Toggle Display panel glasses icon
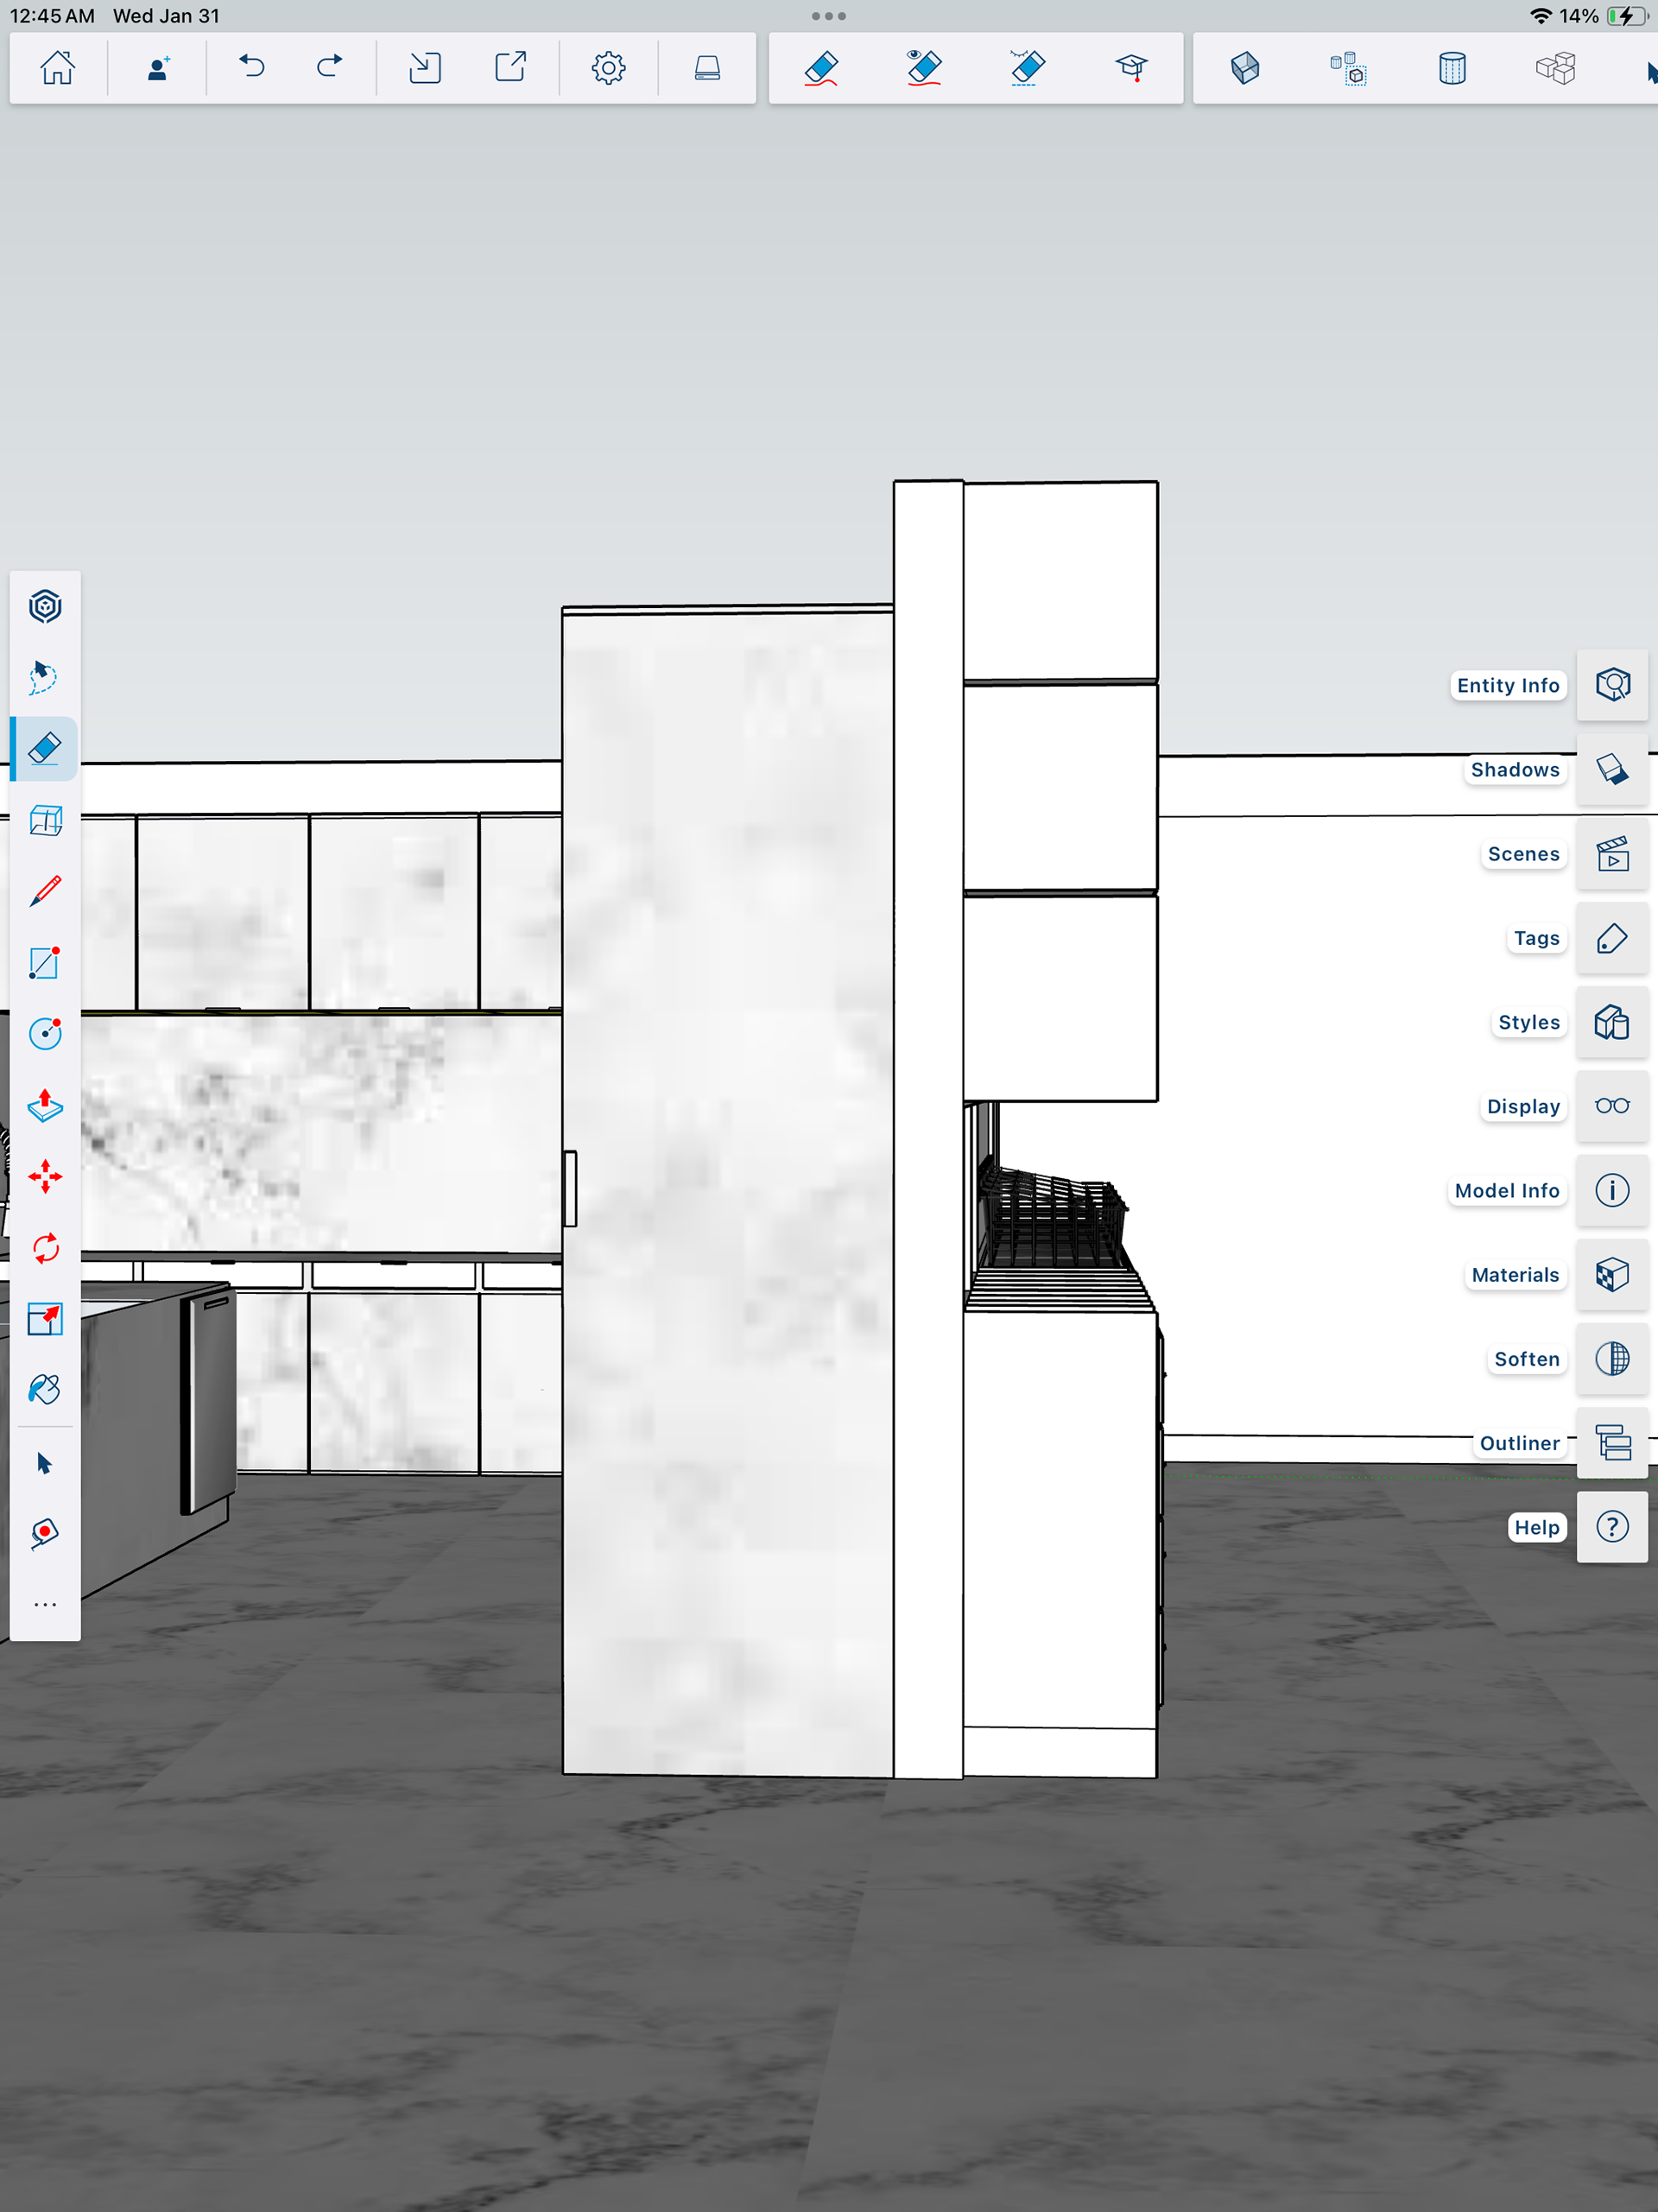The image size is (1658, 2212). click(x=1611, y=1105)
